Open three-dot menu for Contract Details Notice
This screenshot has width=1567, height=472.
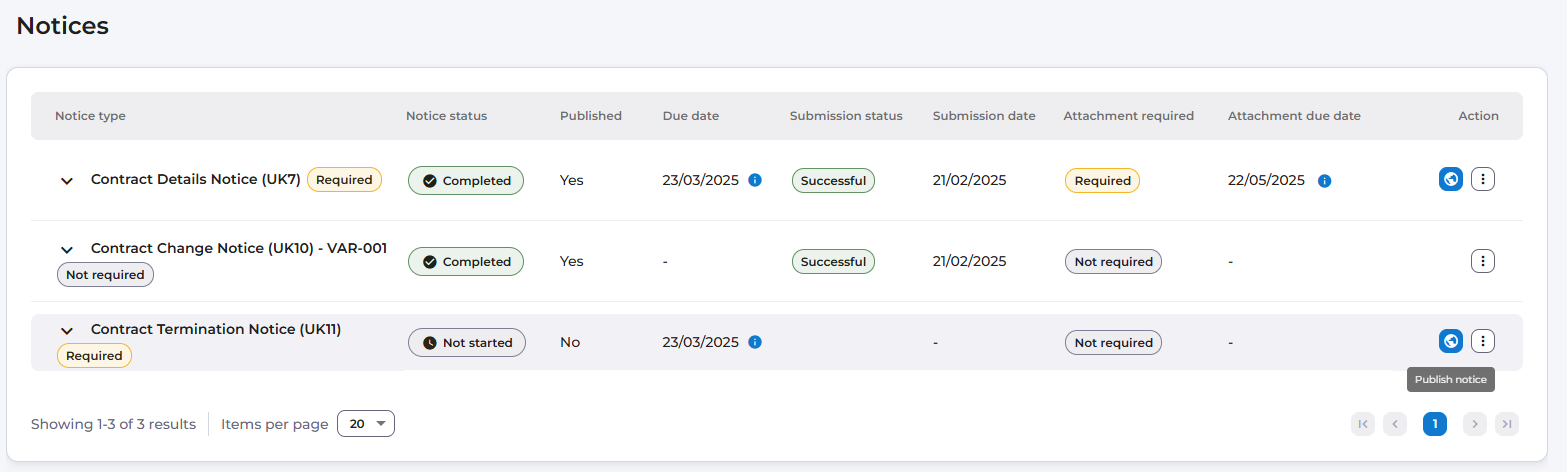(x=1483, y=180)
